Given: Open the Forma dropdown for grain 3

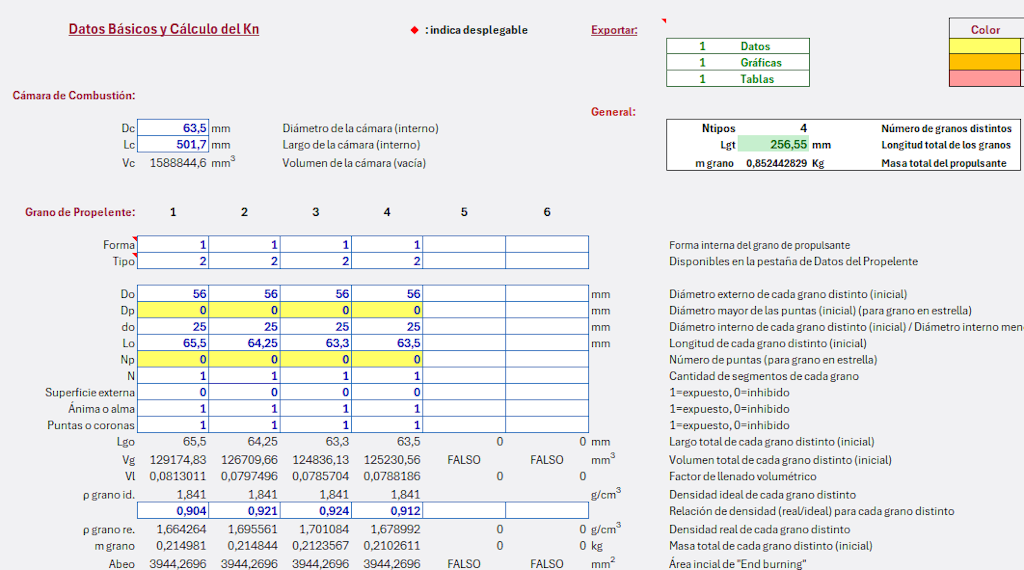Looking at the screenshot, I should click(315, 245).
